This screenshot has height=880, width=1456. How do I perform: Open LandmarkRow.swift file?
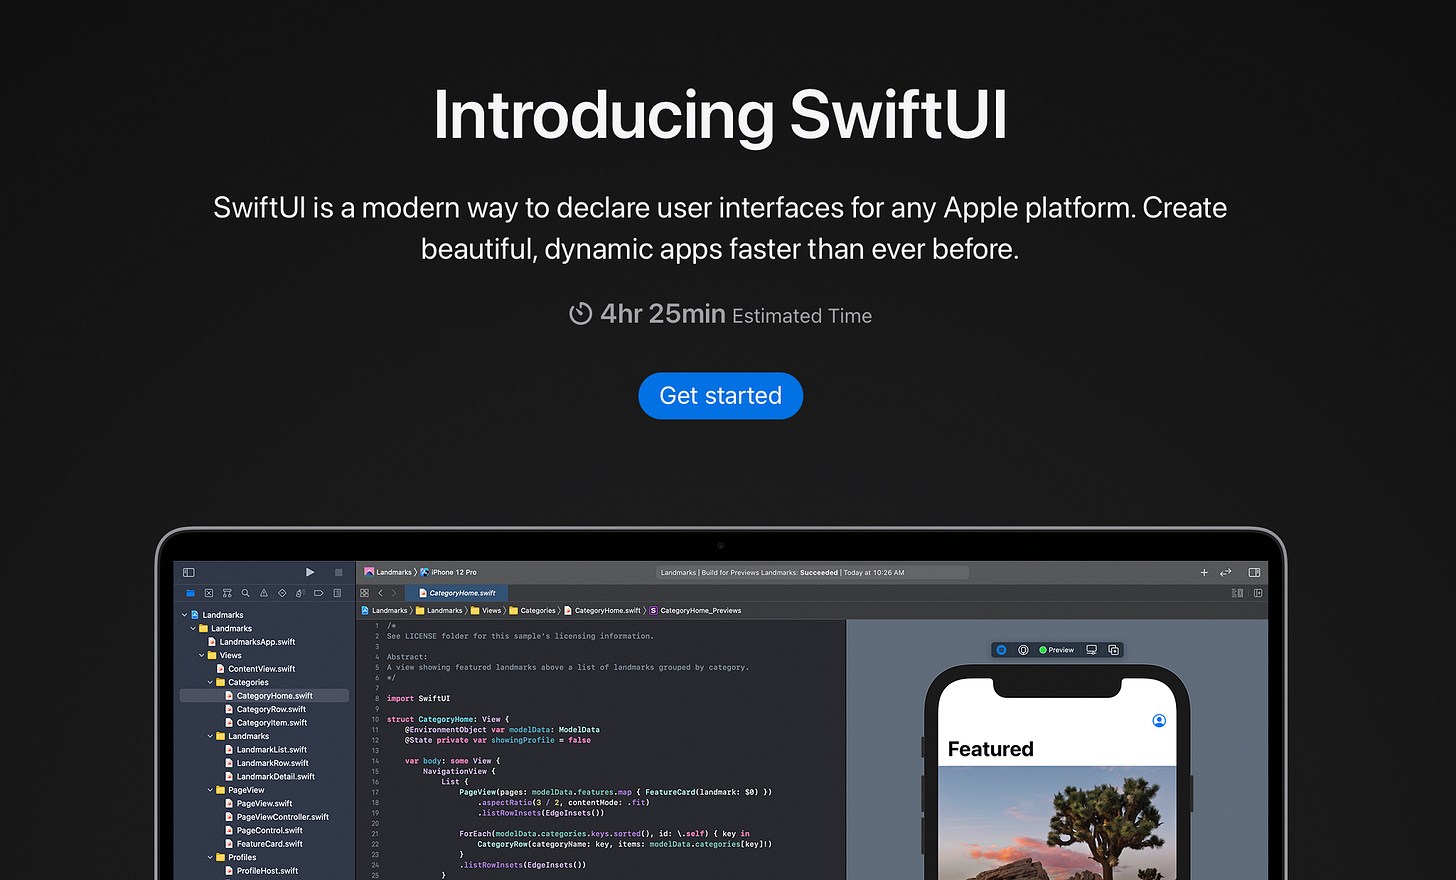[267, 763]
